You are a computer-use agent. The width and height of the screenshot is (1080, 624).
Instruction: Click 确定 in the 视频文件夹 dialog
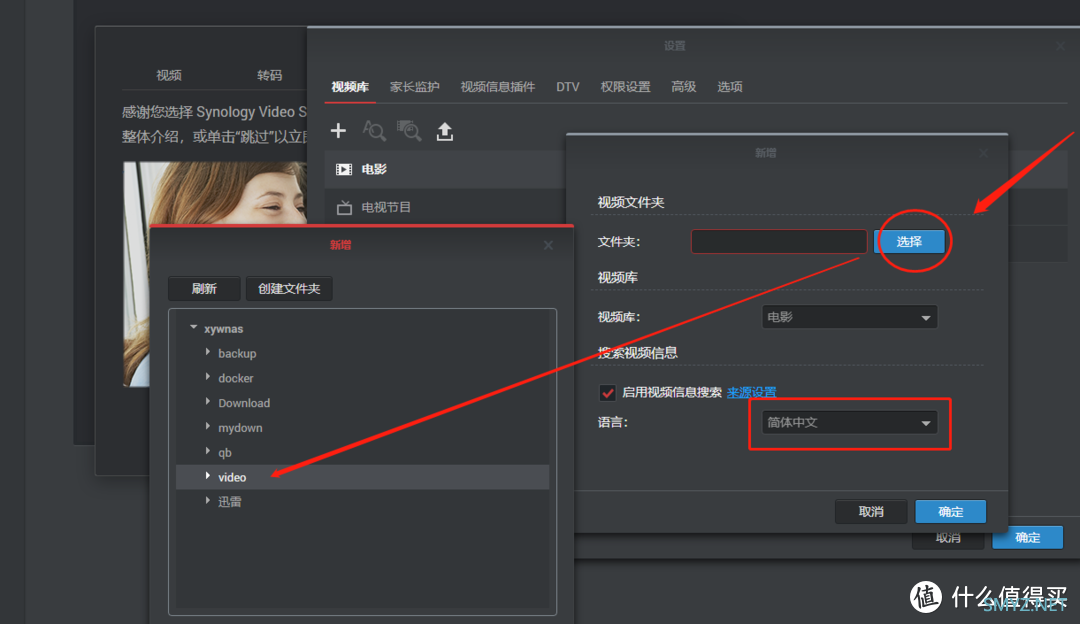[951, 512]
